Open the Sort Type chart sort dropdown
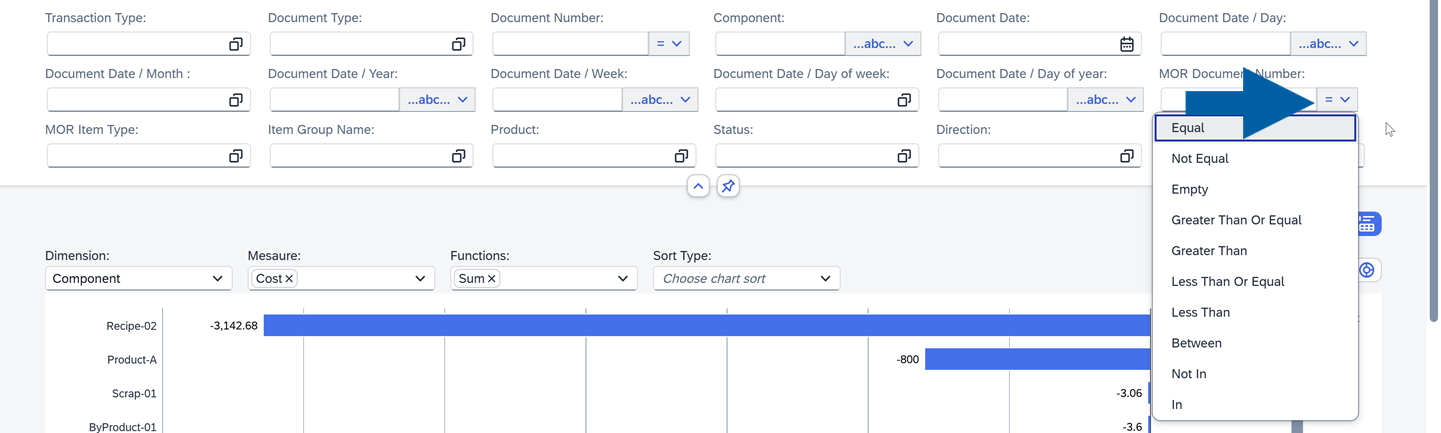This screenshot has height=433, width=1441. pos(746,279)
